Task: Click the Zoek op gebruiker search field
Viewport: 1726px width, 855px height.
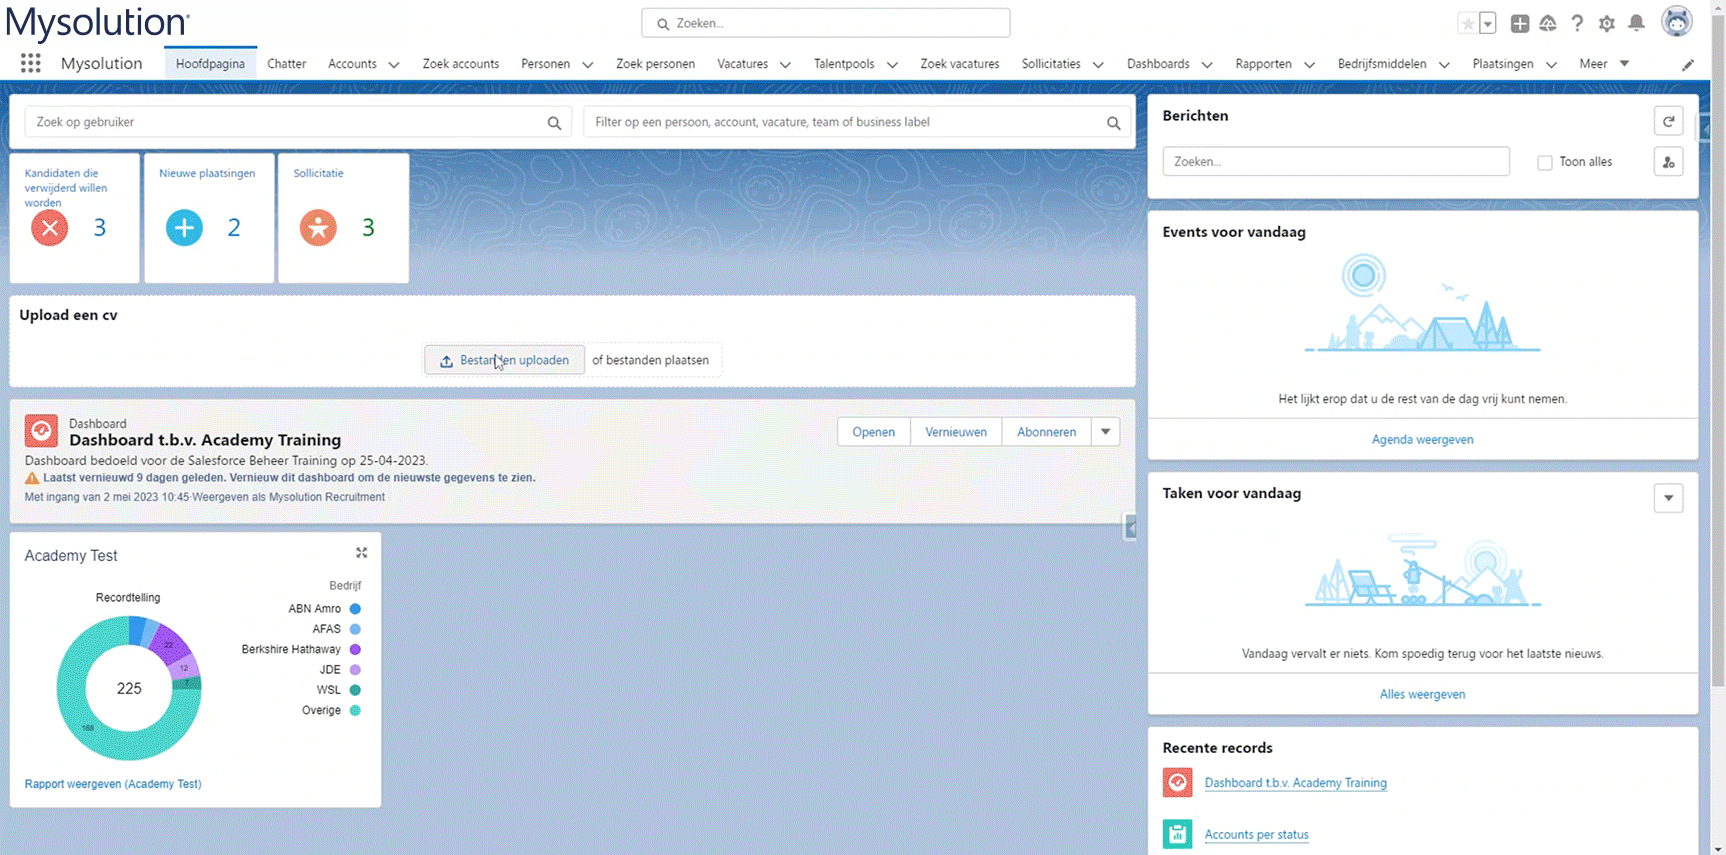Action: tap(287, 122)
